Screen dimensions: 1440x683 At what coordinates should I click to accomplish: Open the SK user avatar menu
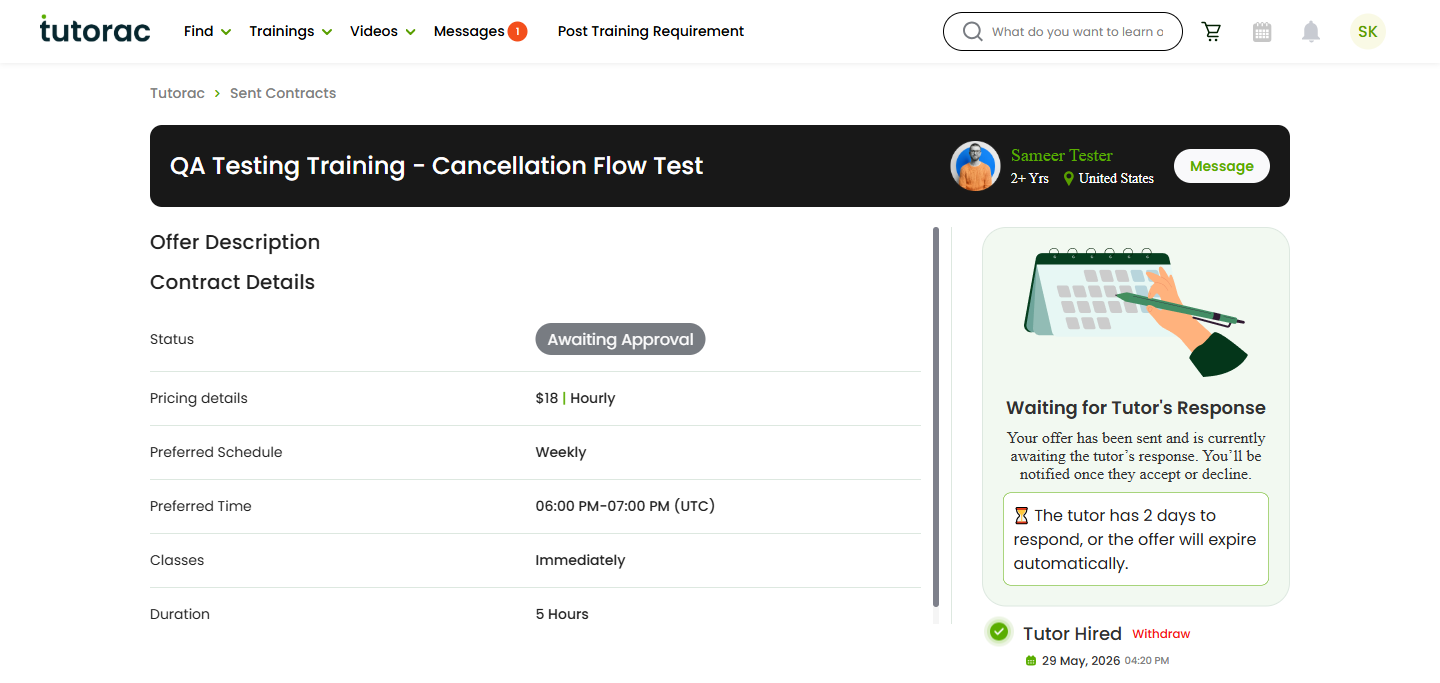(x=1368, y=32)
